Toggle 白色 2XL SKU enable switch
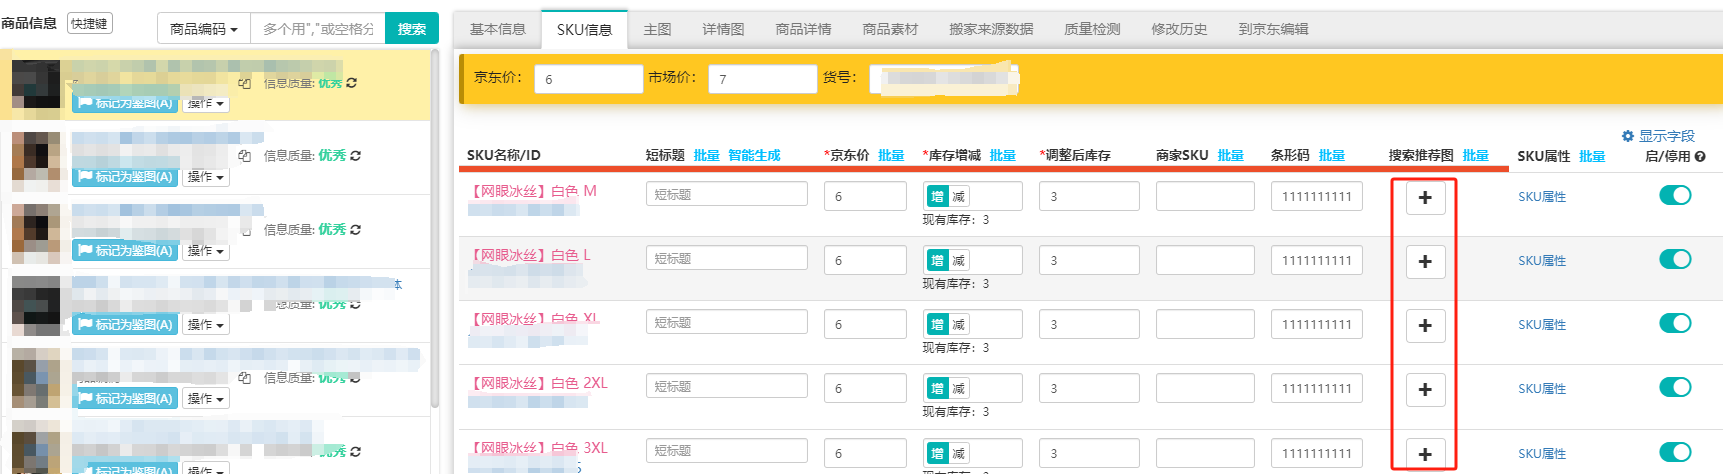 point(1674,387)
